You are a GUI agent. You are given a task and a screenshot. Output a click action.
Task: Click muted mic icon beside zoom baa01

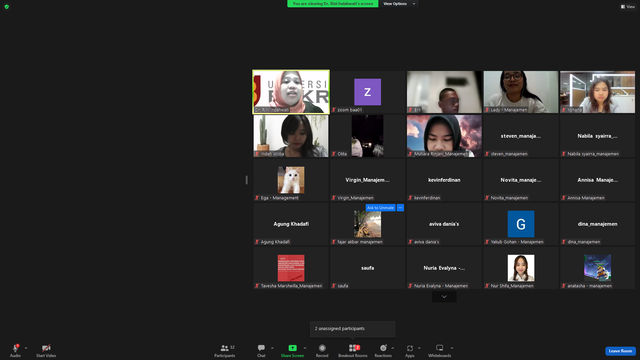[x=334, y=110]
